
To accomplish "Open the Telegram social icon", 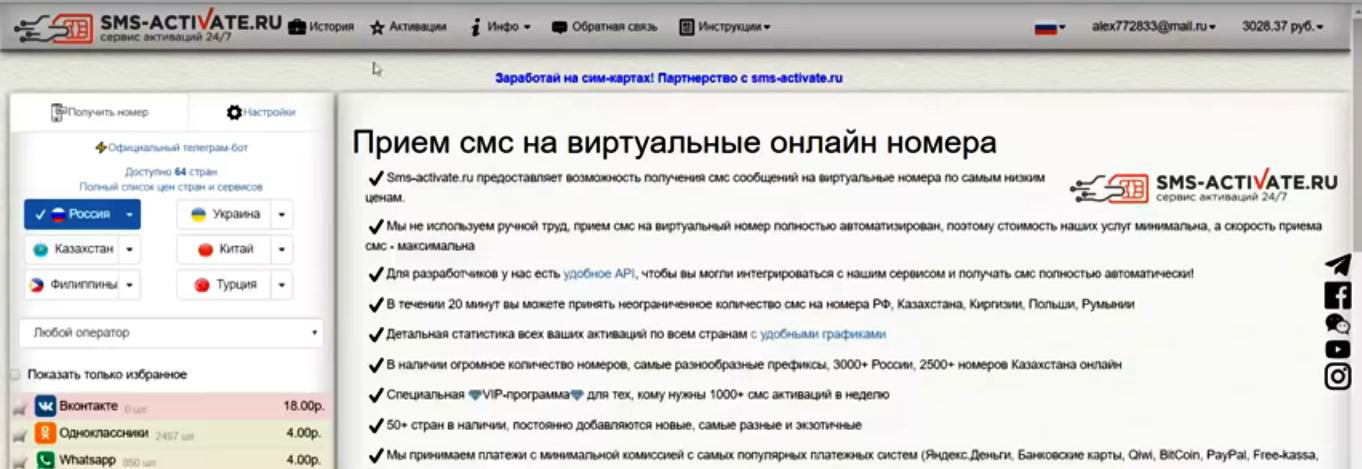I will click(x=1337, y=265).
